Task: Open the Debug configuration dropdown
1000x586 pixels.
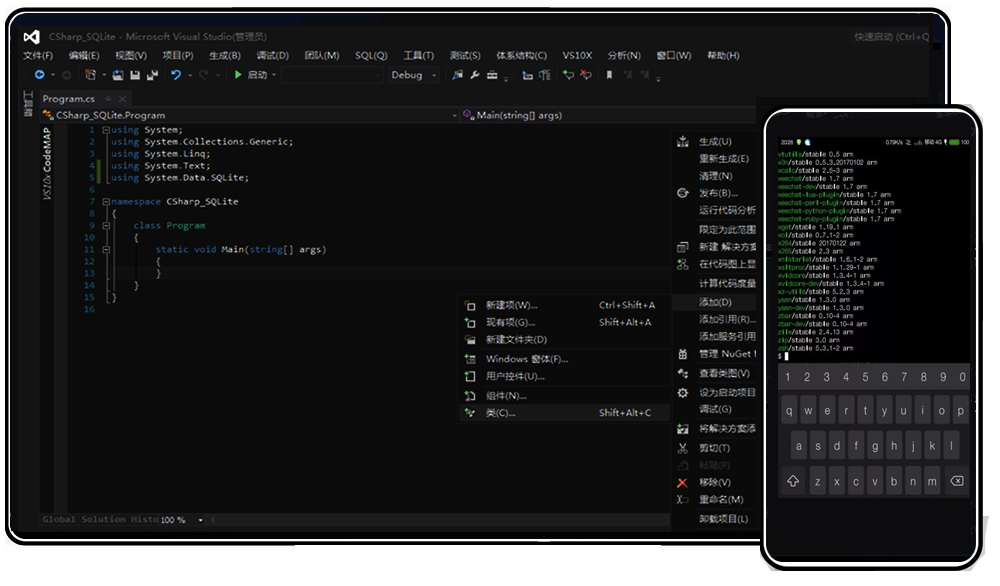Action: [x=413, y=75]
